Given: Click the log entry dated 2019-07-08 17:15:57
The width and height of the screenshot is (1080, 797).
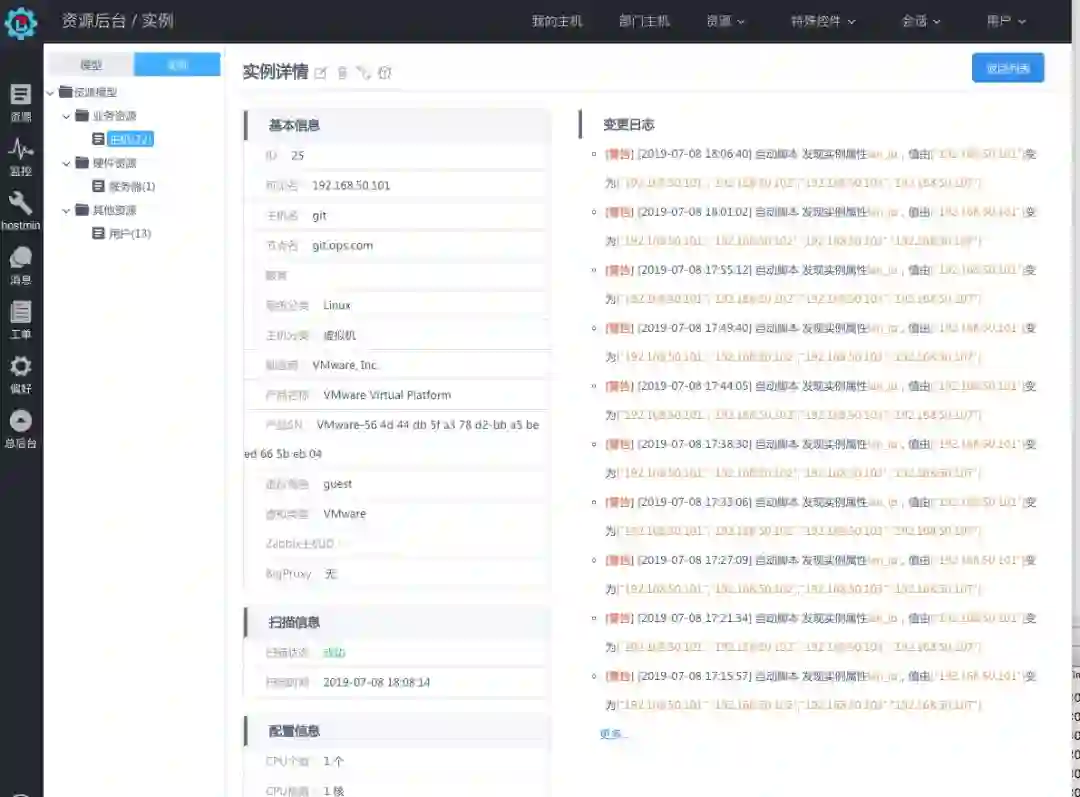Looking at the screenshot, I should pyautogui.click(x=820, y=690).
